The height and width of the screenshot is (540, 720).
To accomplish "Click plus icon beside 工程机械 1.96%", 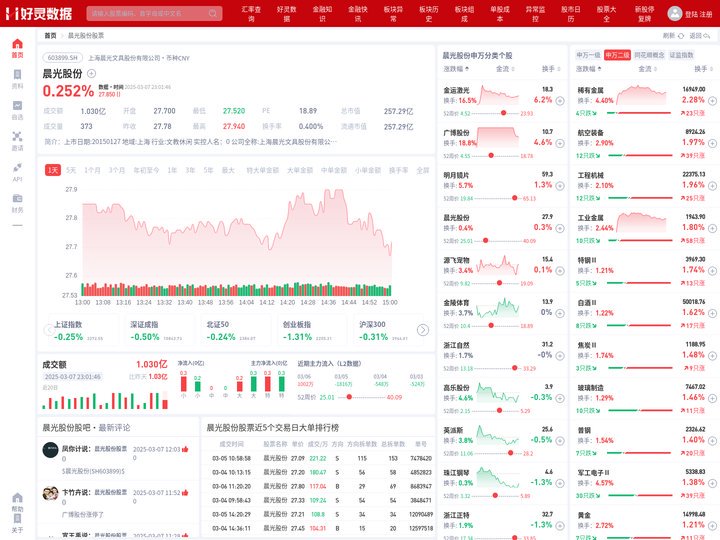I will coord(712,186).
